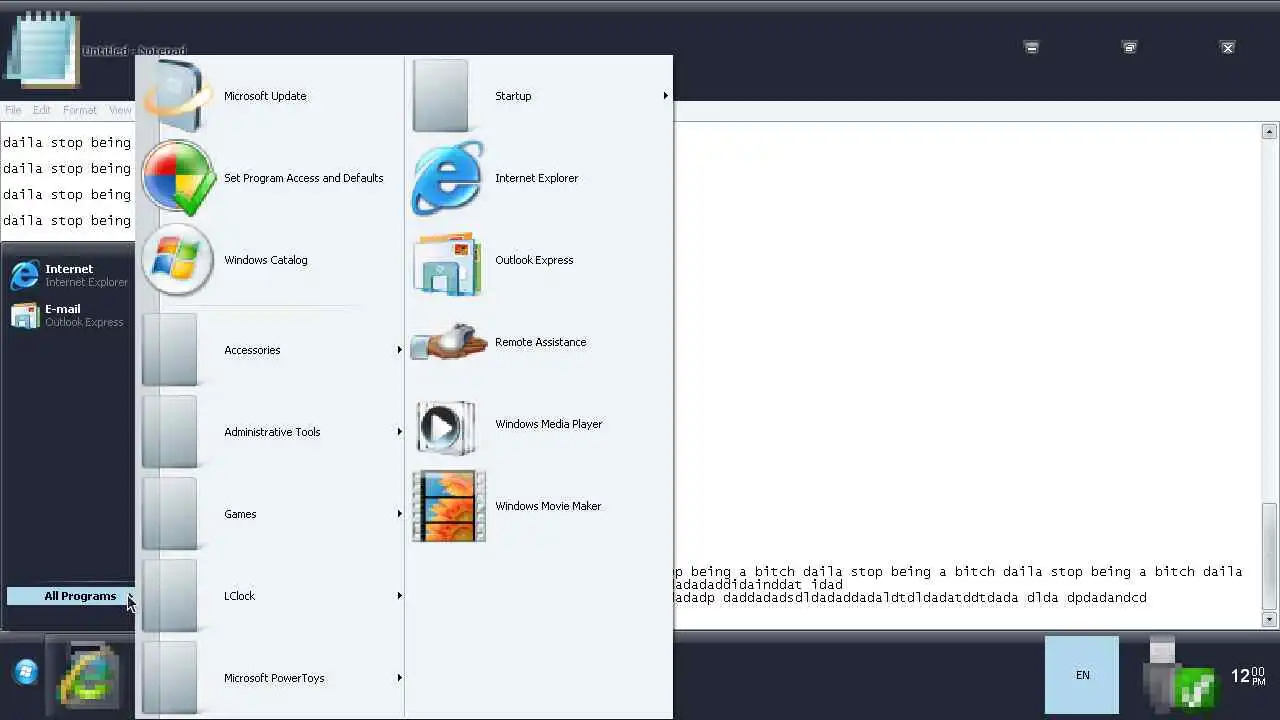The image size is (1280, 720).
Task: Click the 'Internet Explorer' subtitle under Internet
Action: (x=86, y=282)
